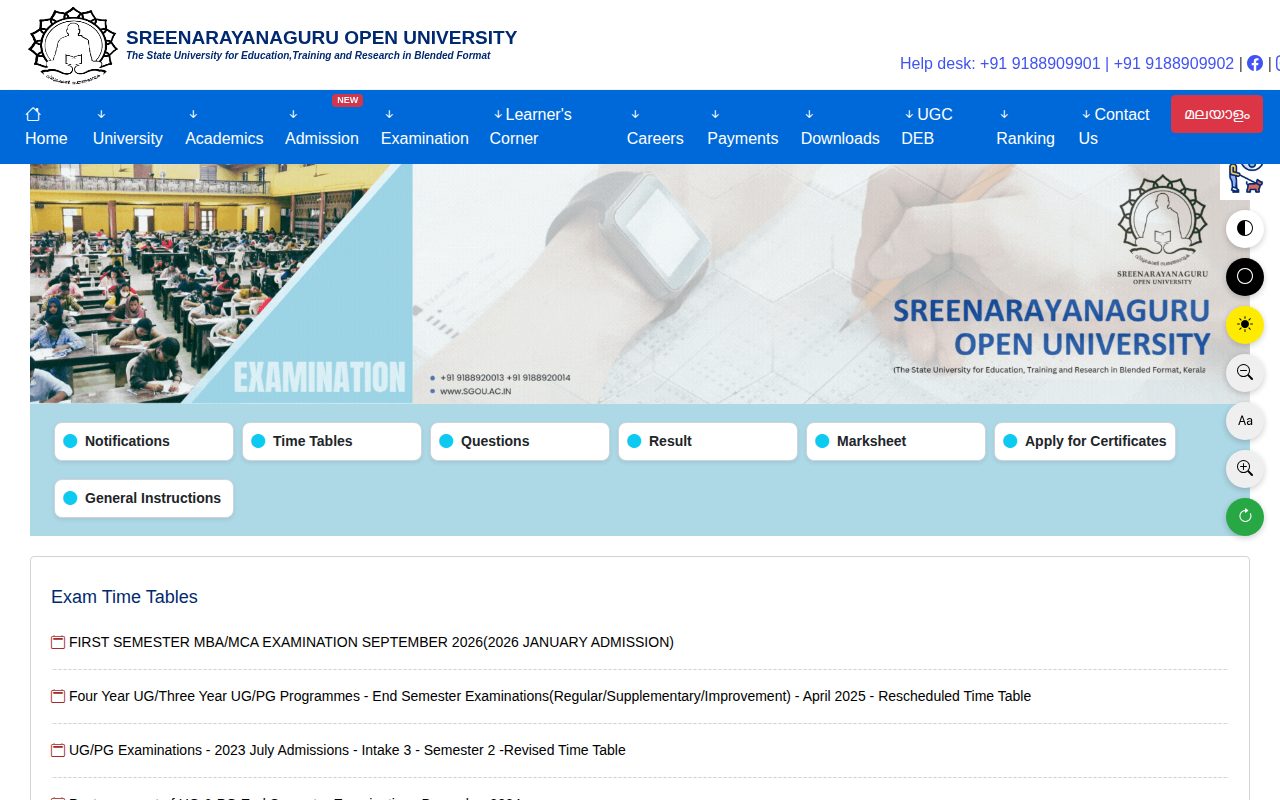The width and height of the screenshot is (1280, 800).
Task: Switch language with the Malayalam button
Action: pyautogui.click(x=1217, y=114)
